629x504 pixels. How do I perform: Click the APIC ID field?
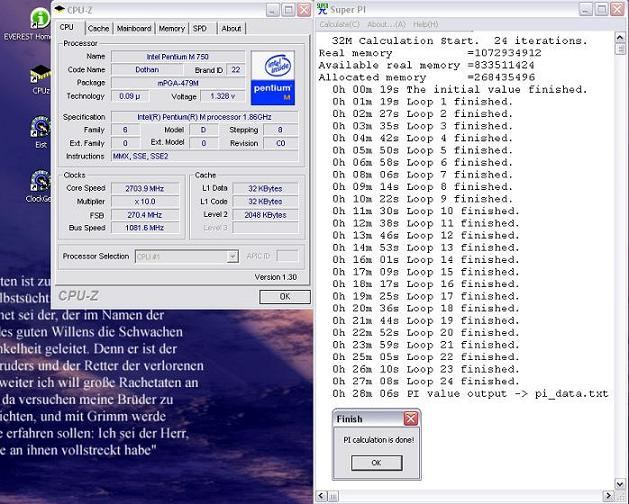[288, 256]
